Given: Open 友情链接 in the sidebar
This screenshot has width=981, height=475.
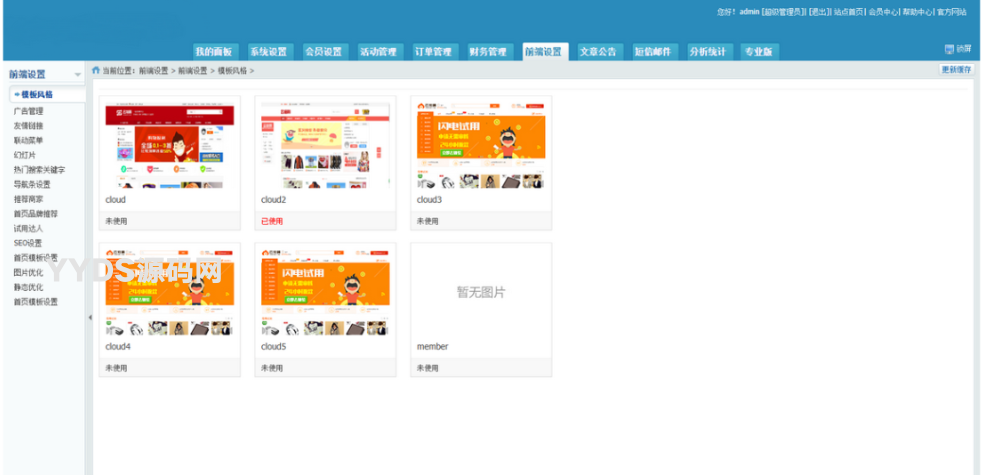Looking at the screenshot, I should [28, 126].
